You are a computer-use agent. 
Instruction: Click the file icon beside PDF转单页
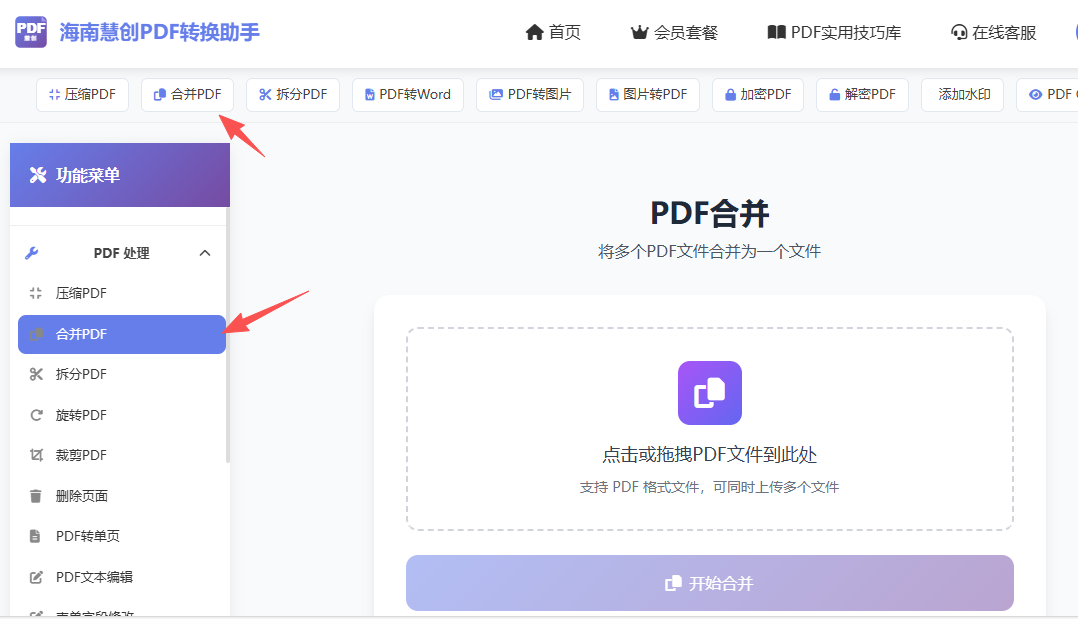[x=35, y=536]
